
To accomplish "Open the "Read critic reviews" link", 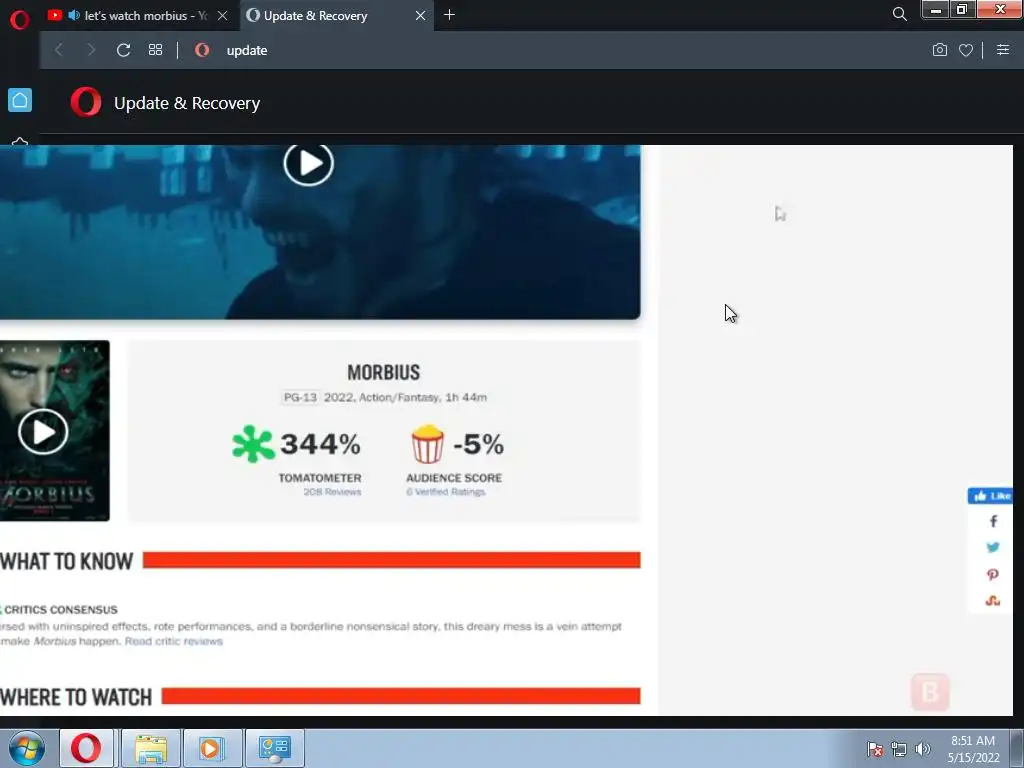I will [174, 641].
